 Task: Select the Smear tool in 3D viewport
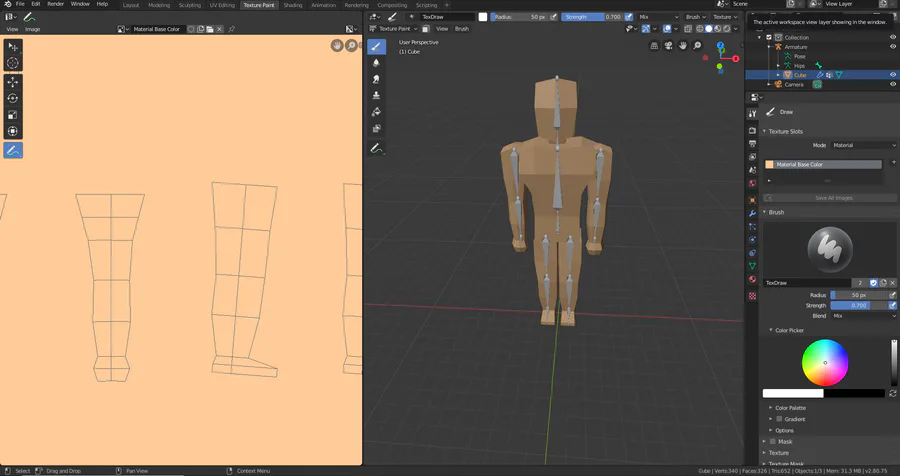(377, 78)
